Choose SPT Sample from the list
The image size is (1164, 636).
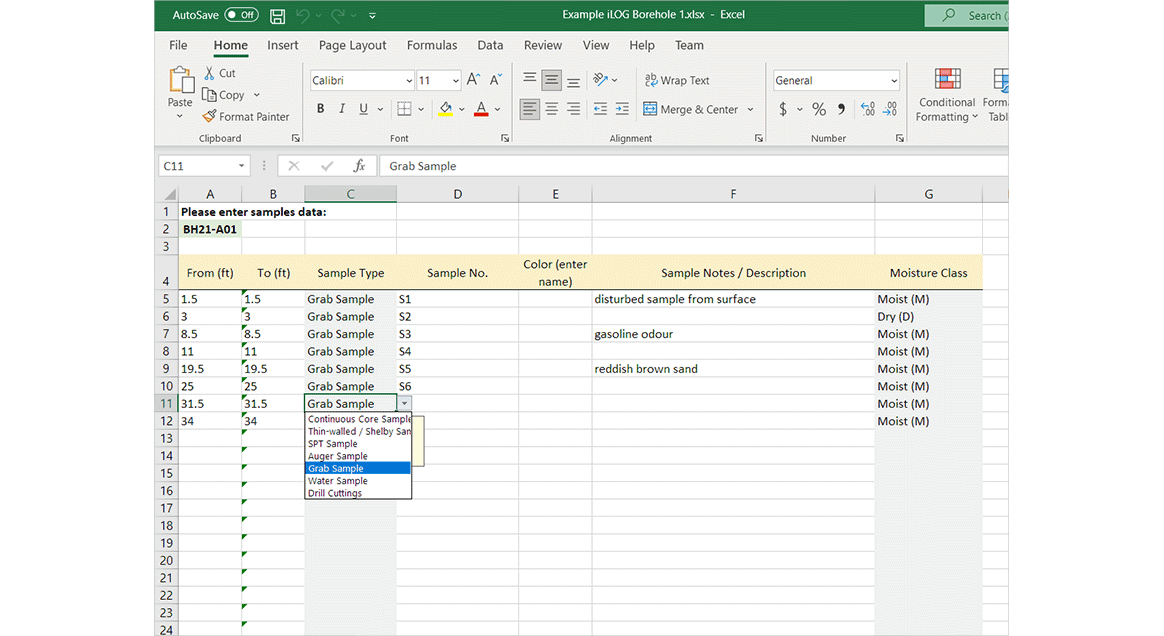[x=358, y=444]
